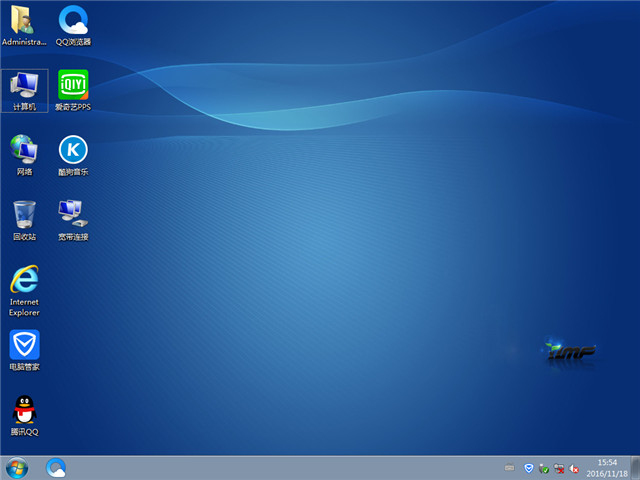Open the network status tray icon

click(x=559, y=468)
